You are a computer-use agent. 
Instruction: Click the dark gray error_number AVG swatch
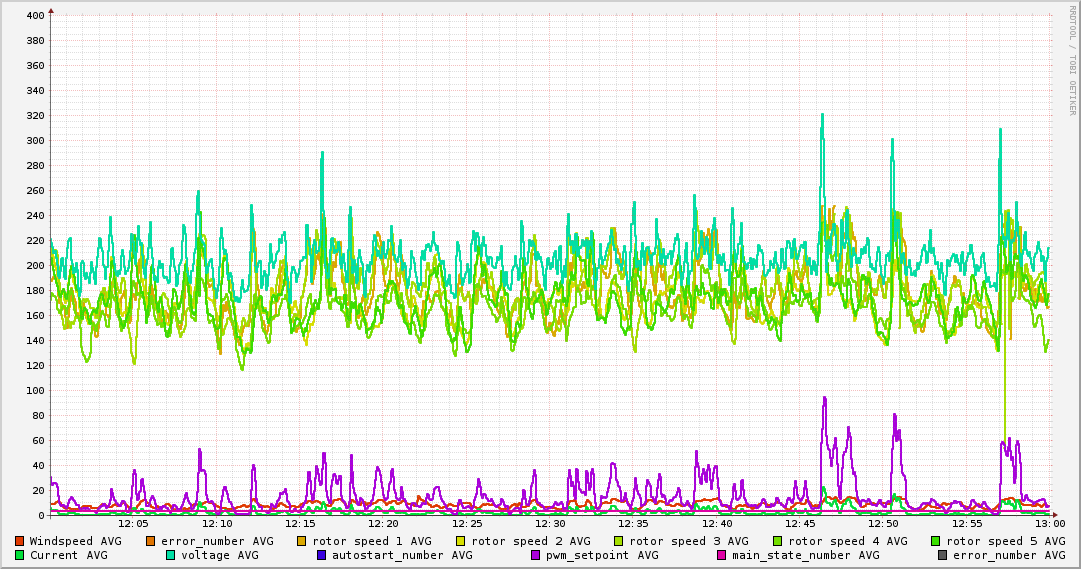coord(942,555)
